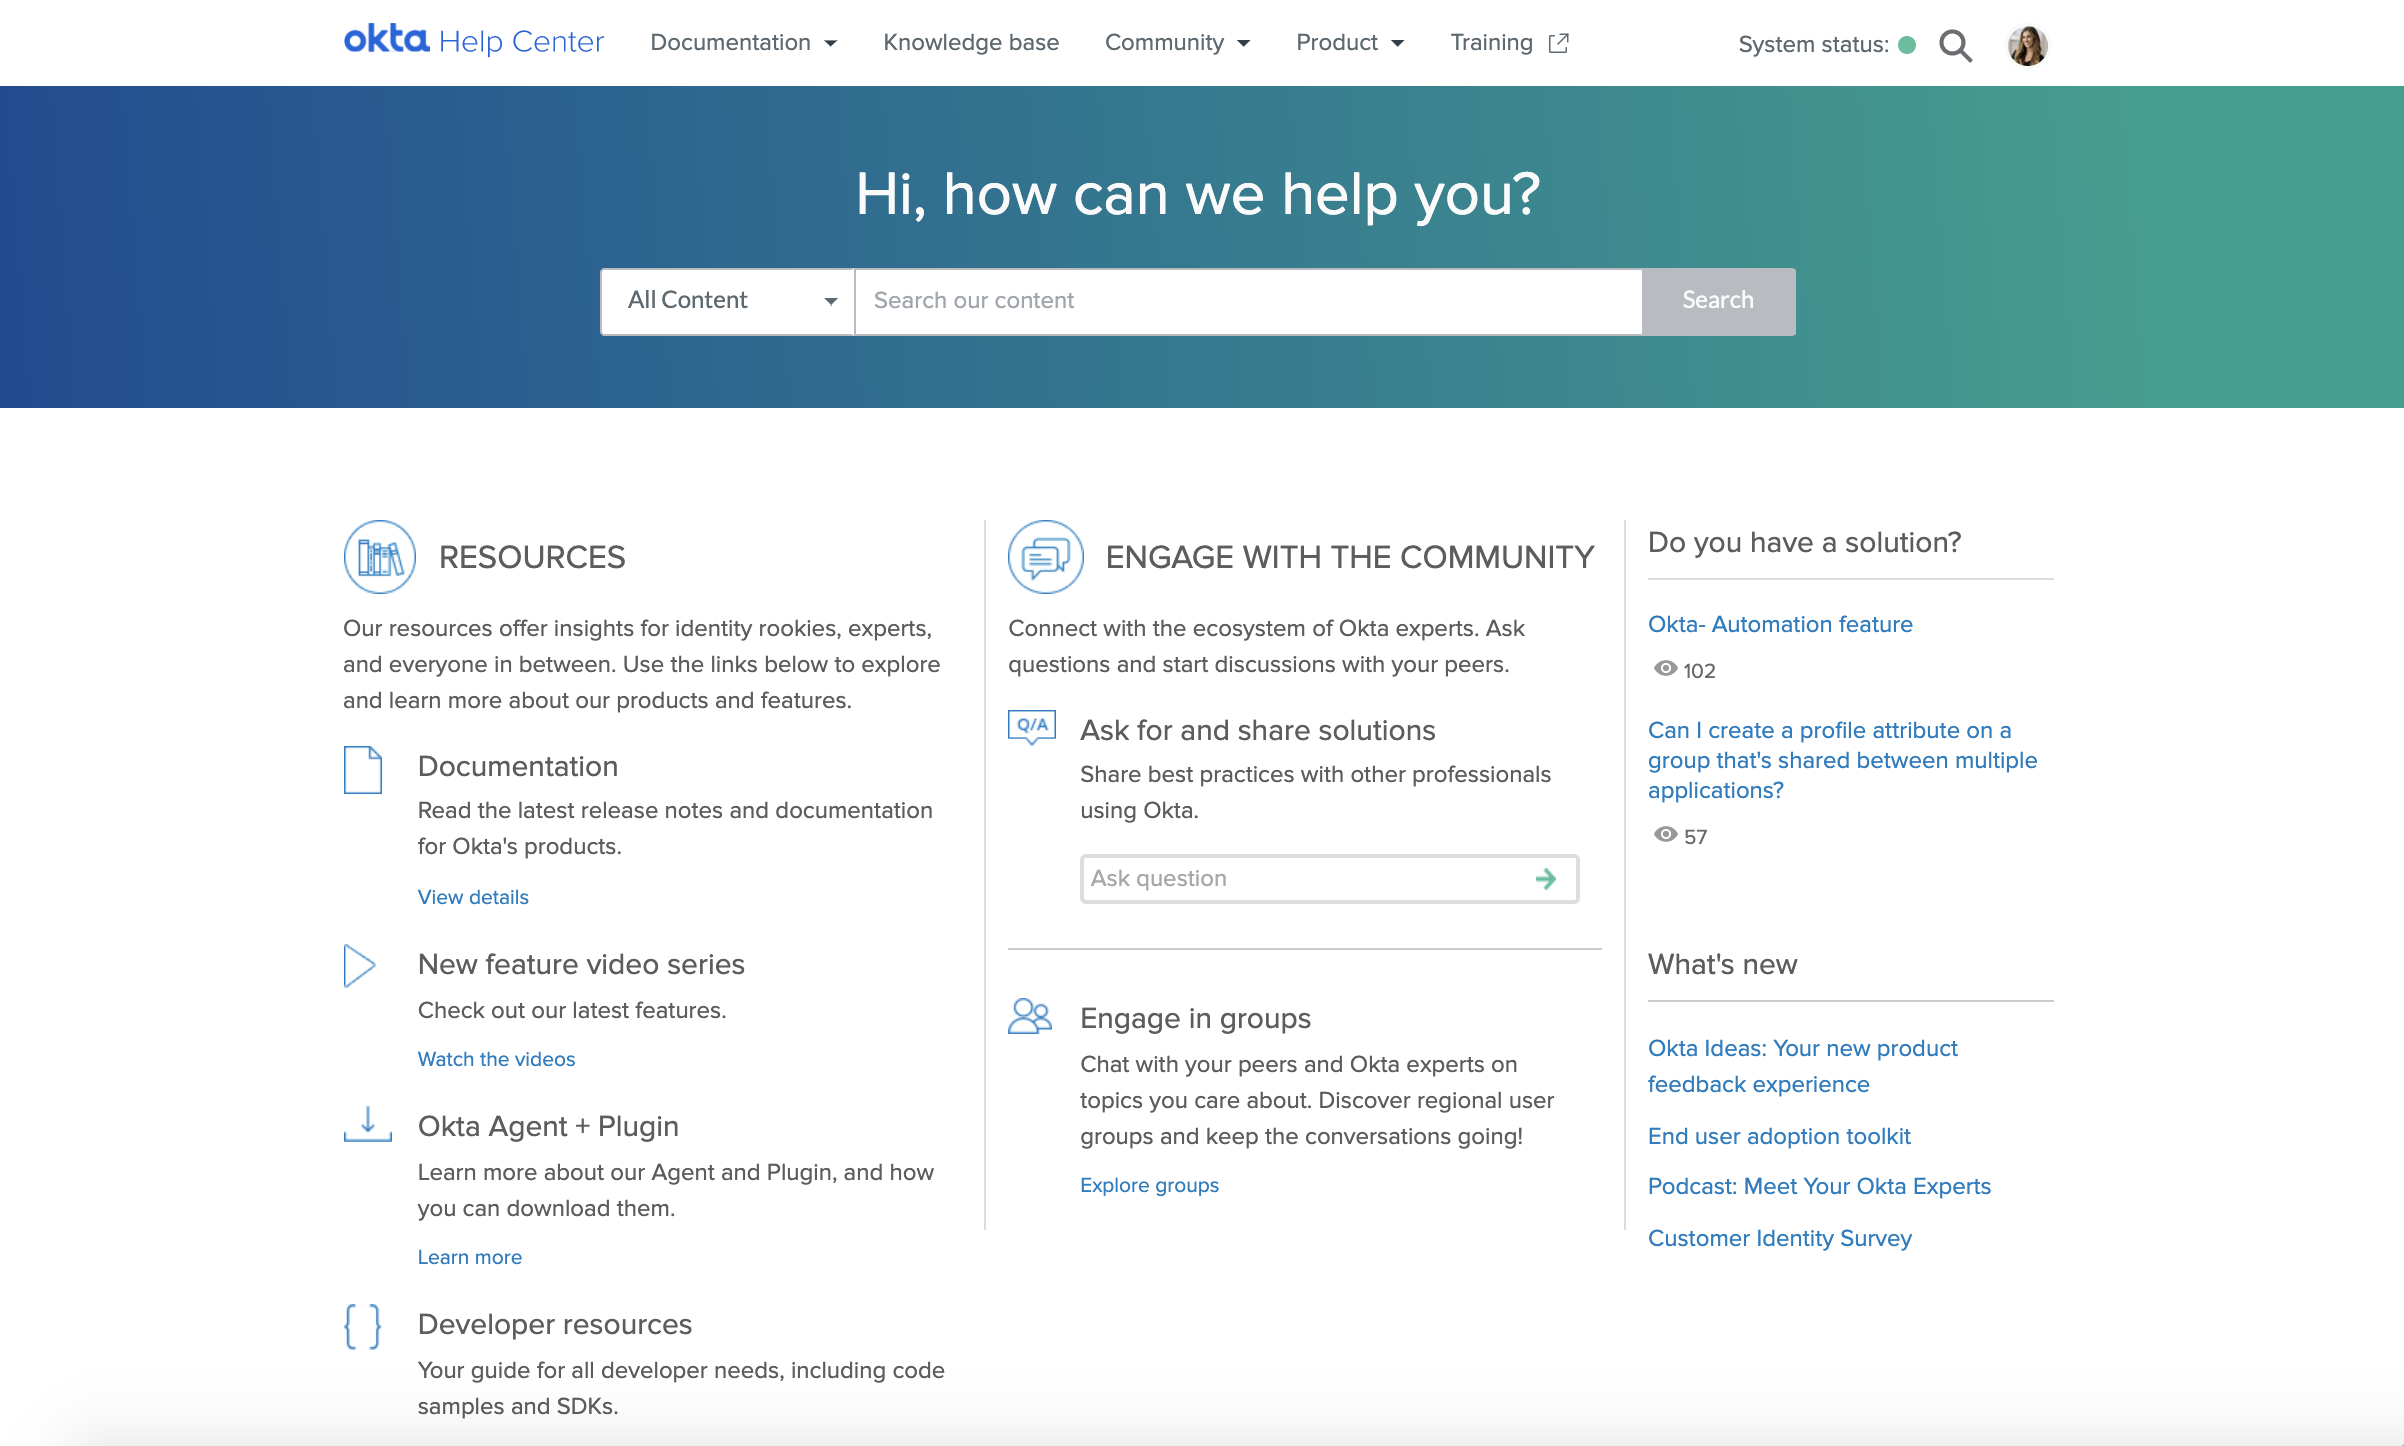
Task: Open the magnifying glass search icon
Action: coord(1955,45)
